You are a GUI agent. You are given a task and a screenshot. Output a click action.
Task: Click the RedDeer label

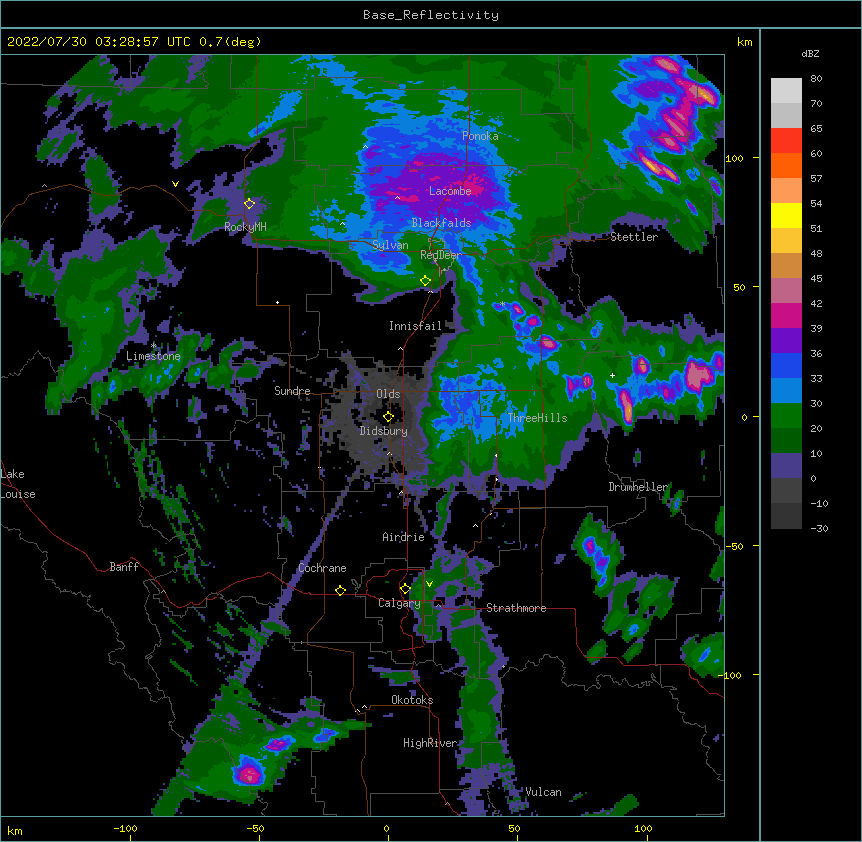coord(440,255)
